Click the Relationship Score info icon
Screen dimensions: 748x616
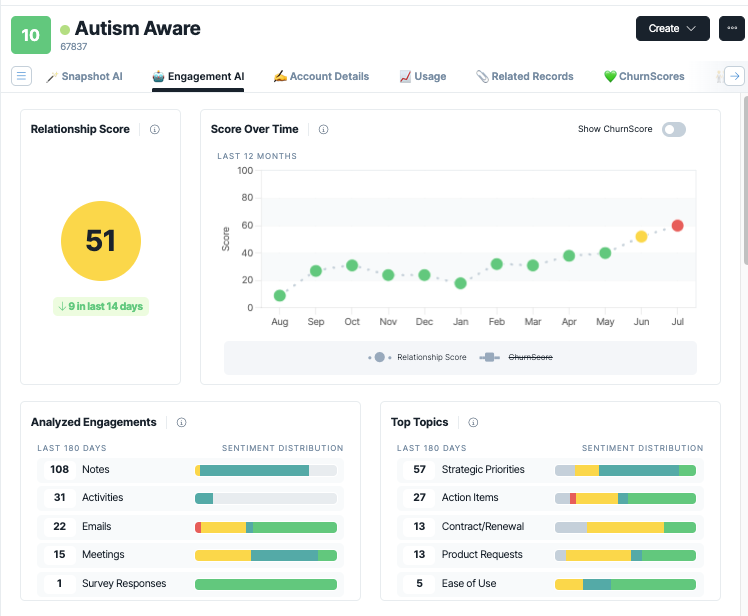coord(155,129)
